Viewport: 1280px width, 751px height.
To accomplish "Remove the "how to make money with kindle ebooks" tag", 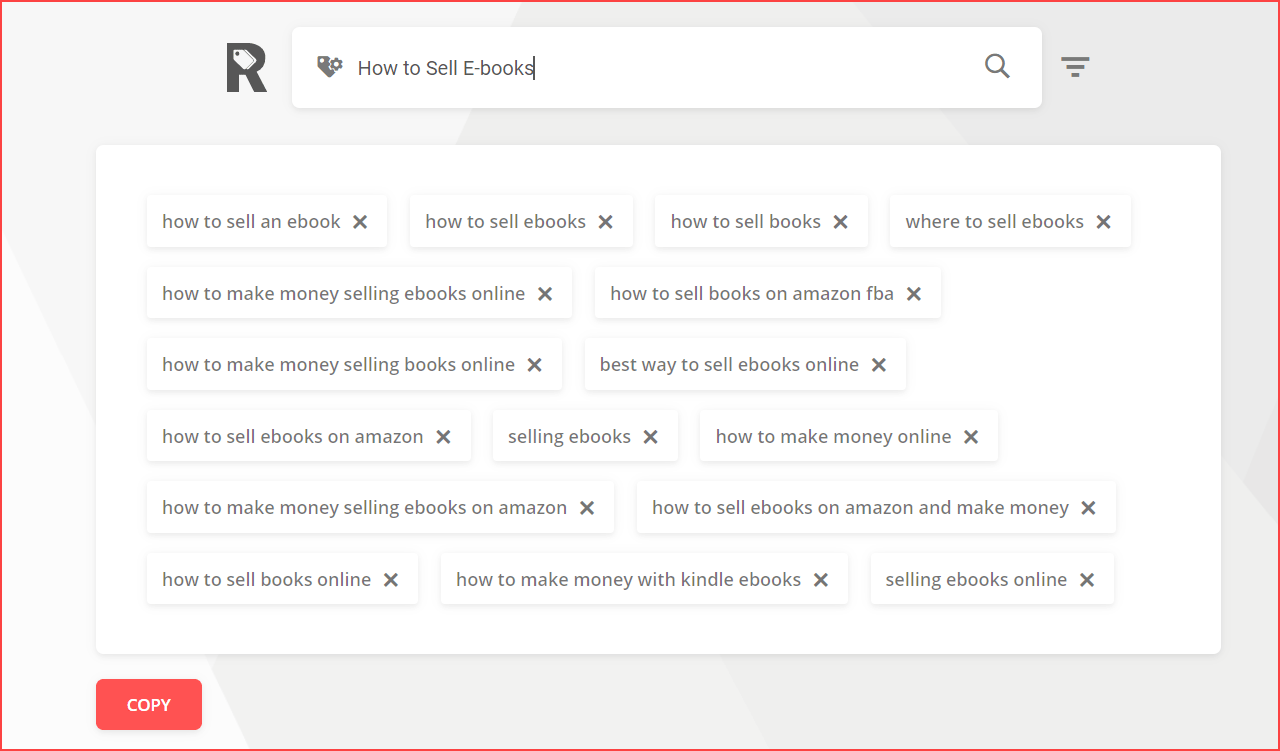I will (x=820, y=580).
